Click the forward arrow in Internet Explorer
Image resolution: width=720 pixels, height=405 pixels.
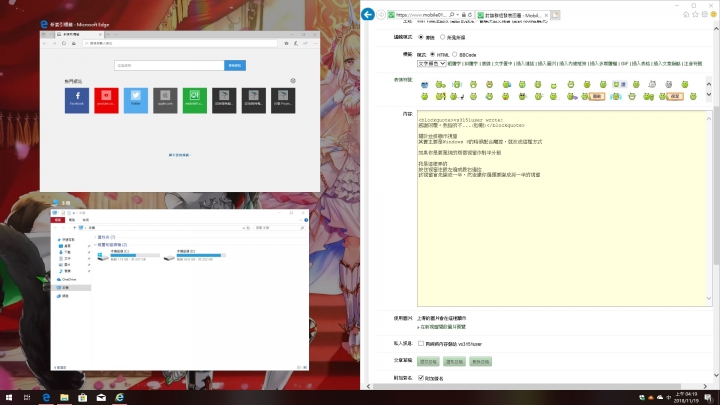[381, 15]
